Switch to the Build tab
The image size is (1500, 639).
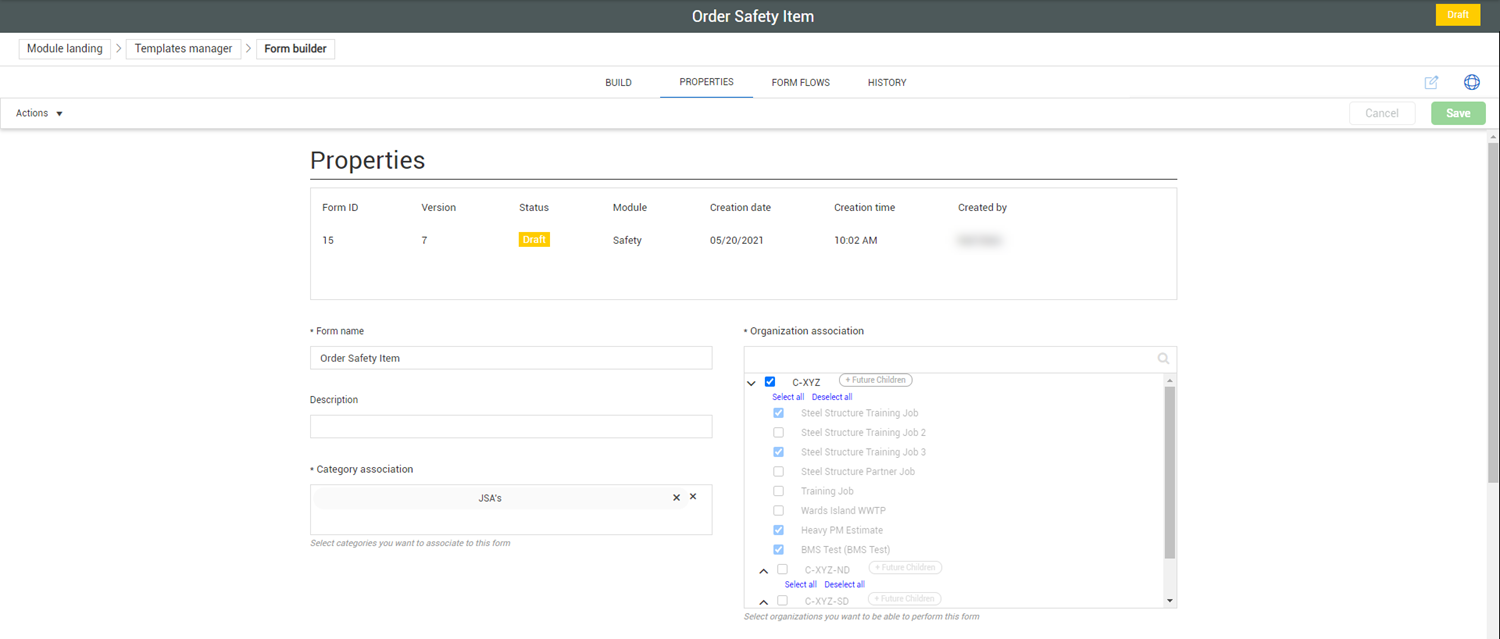coord(618,82)
